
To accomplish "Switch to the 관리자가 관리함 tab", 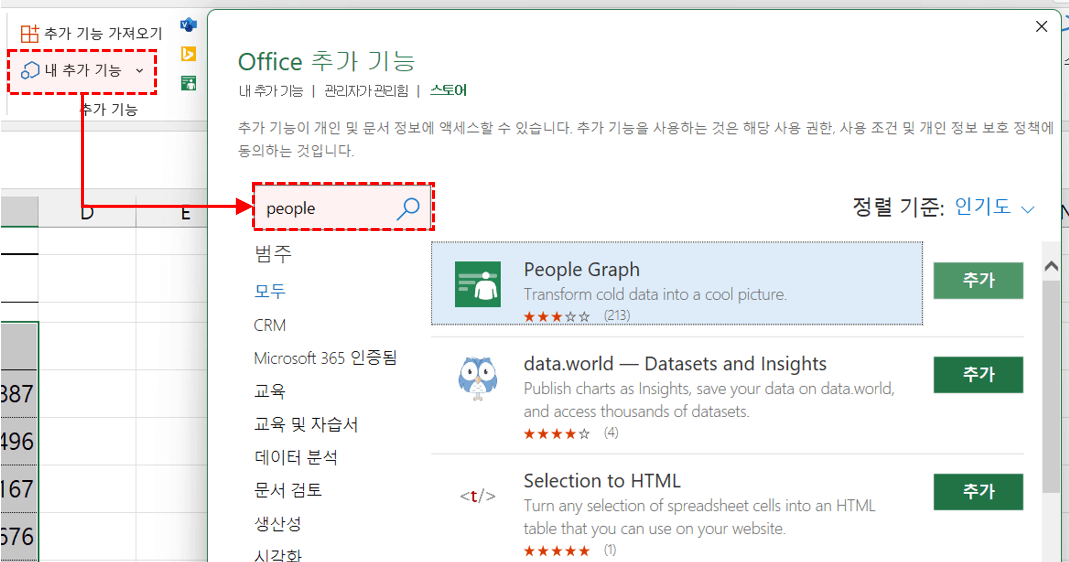I will coord(366,91).
